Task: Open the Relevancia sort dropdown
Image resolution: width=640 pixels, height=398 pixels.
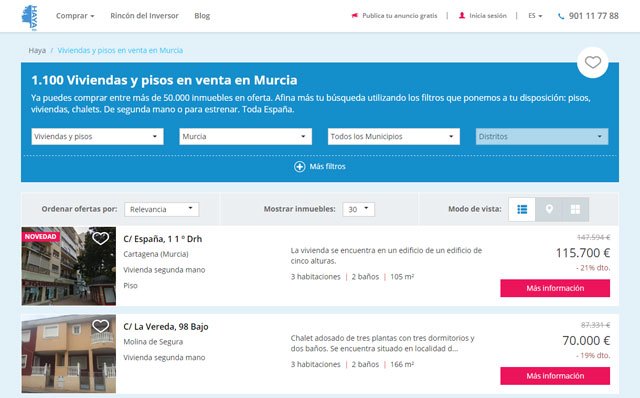Action: point(162,209)
